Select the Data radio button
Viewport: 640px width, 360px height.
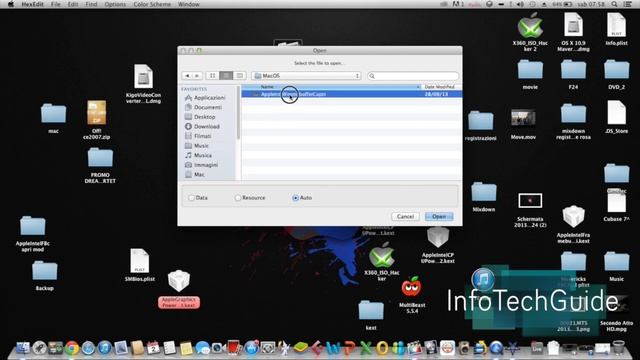[191, 198]
